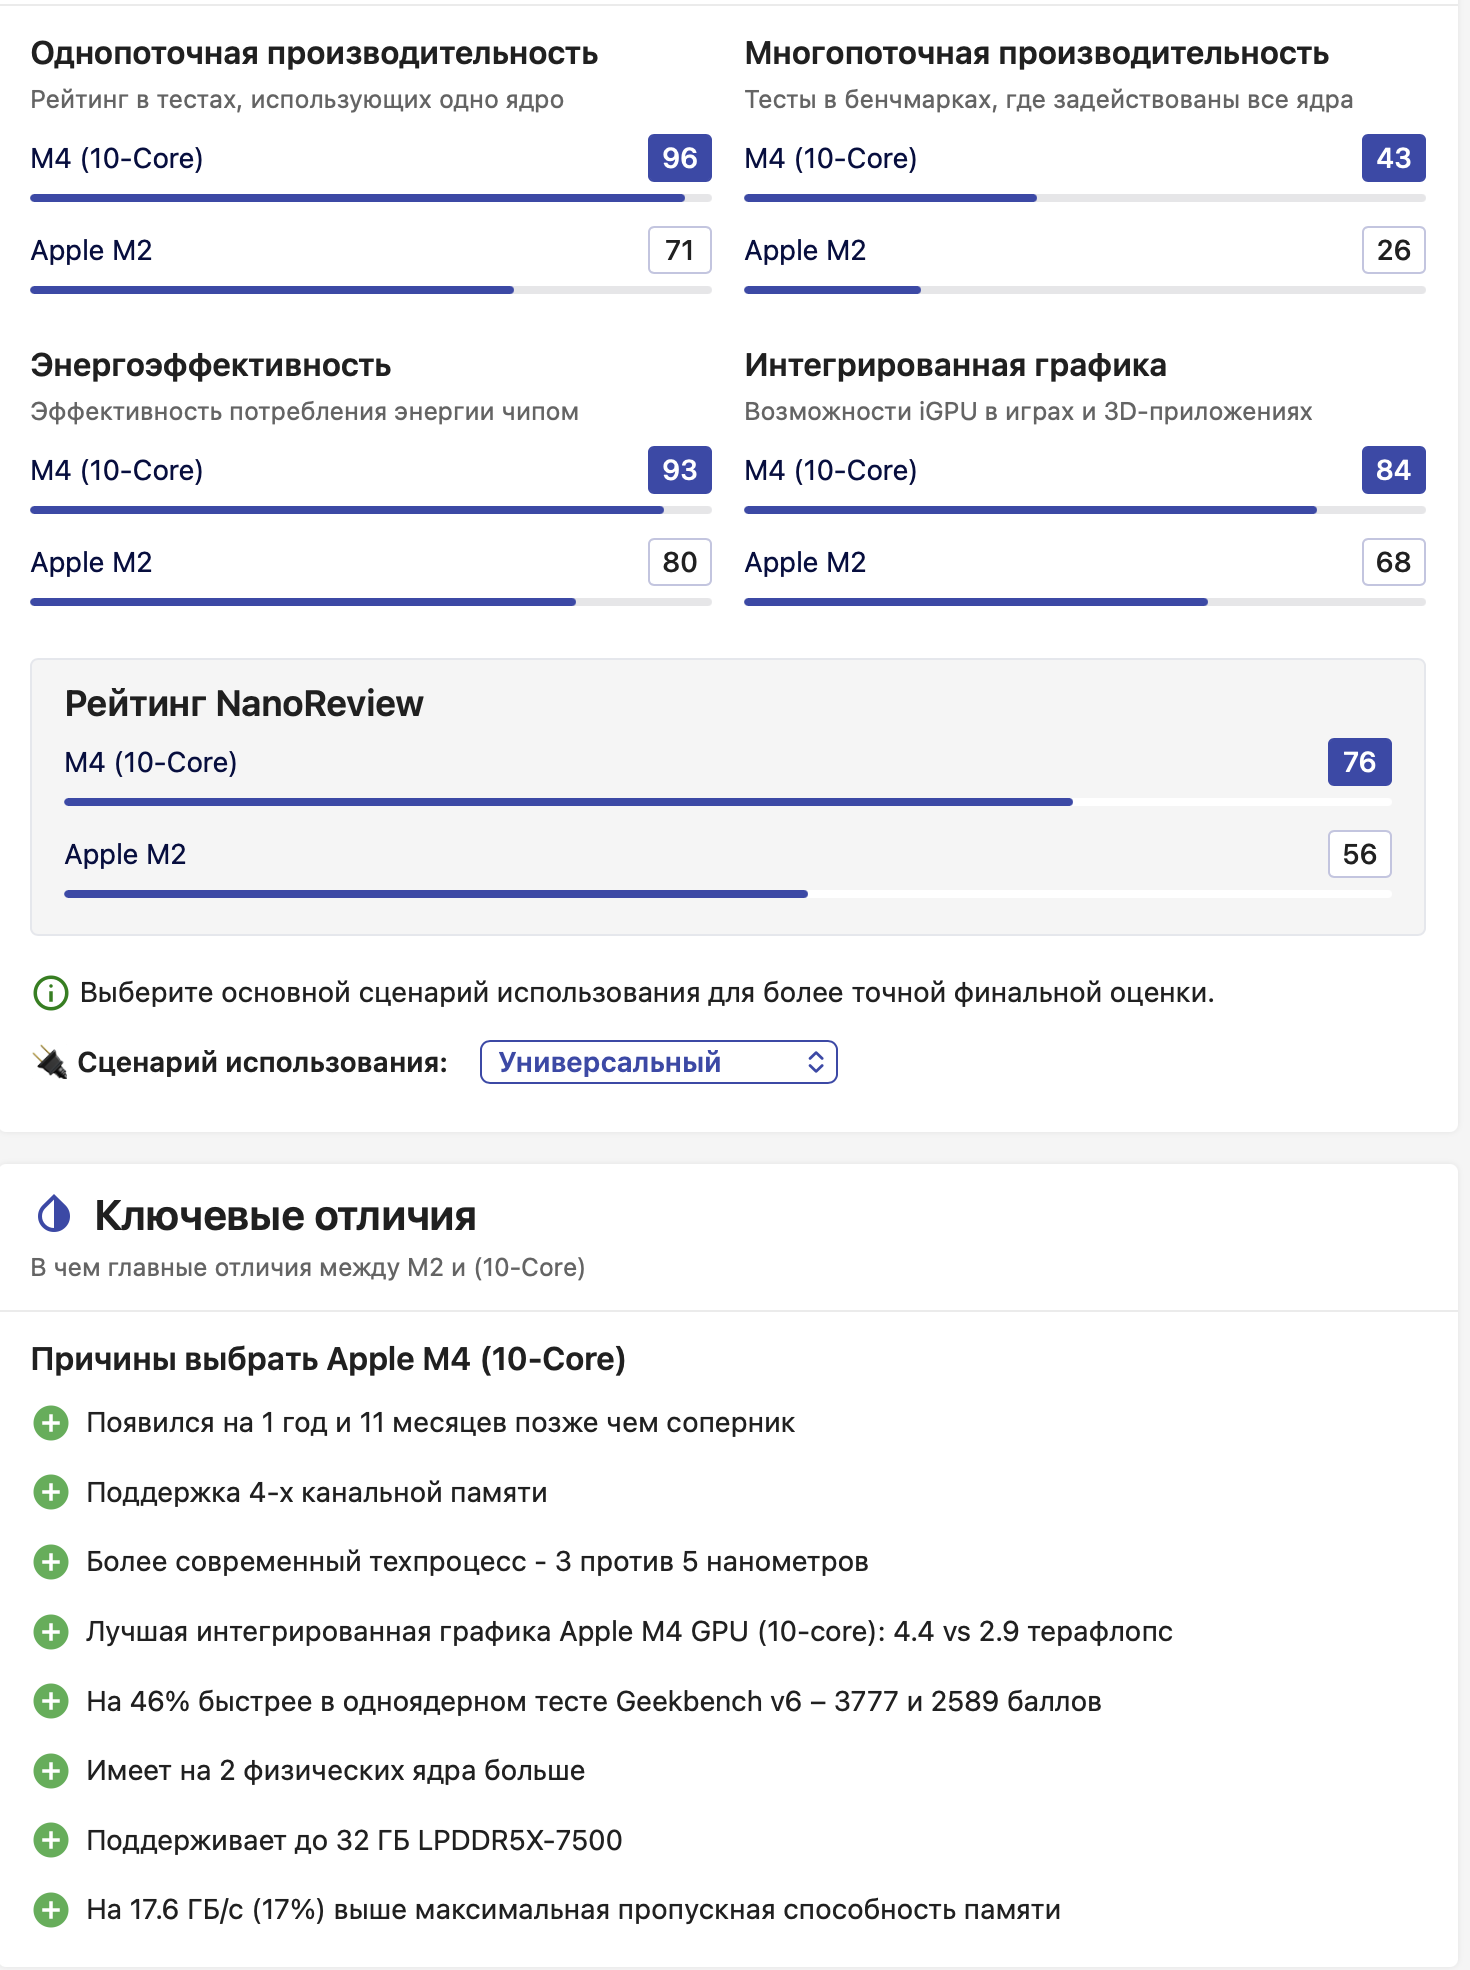
Task: Click M4 (10-Core) under Однопоточная производительность
Action: [x=117, y=158]
